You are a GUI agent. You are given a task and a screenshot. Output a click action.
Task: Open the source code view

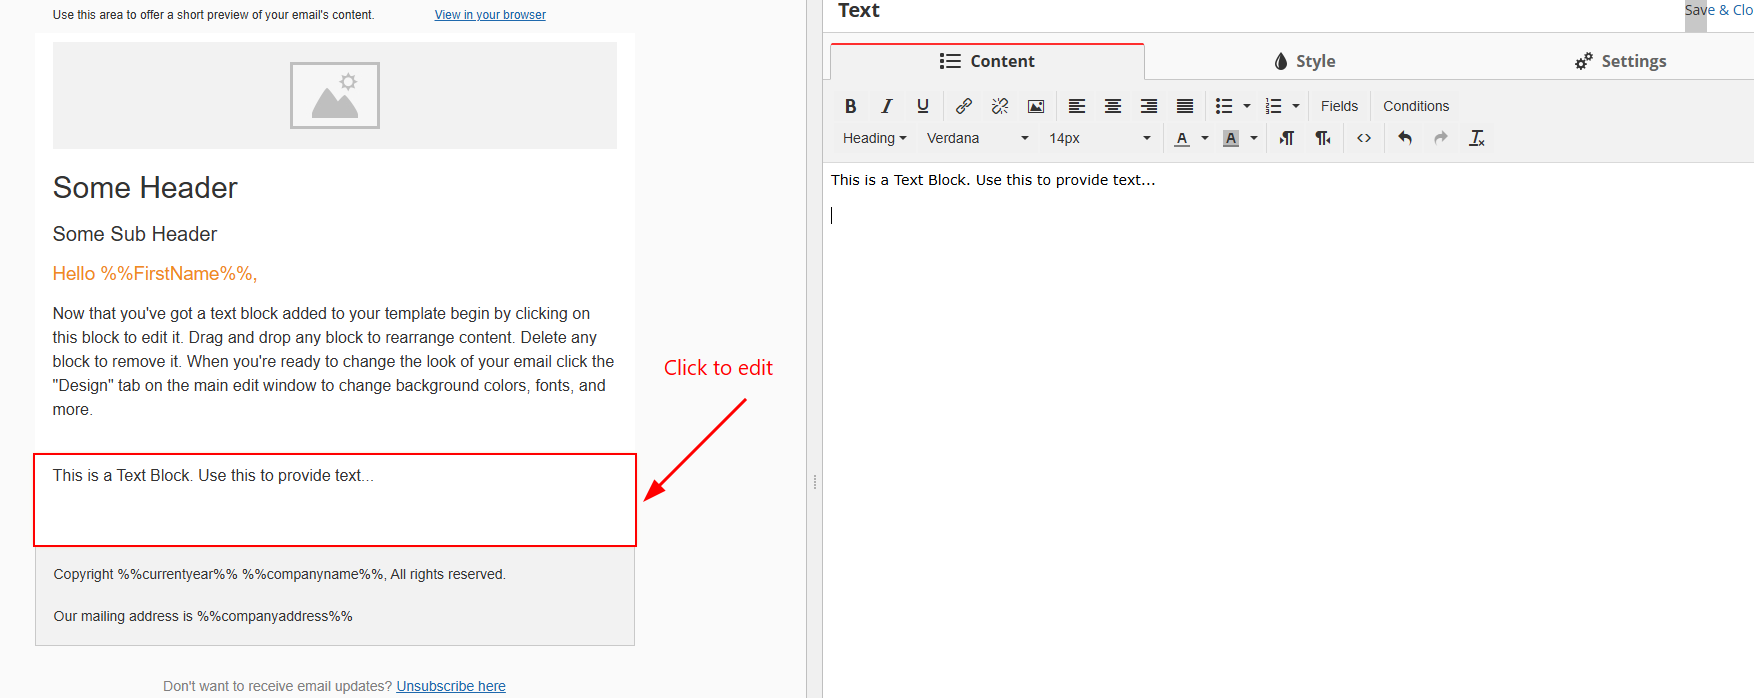1364,138
